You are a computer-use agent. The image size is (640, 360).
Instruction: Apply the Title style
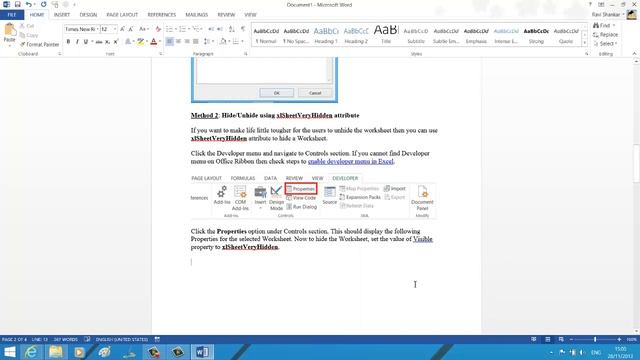point(386,35)
